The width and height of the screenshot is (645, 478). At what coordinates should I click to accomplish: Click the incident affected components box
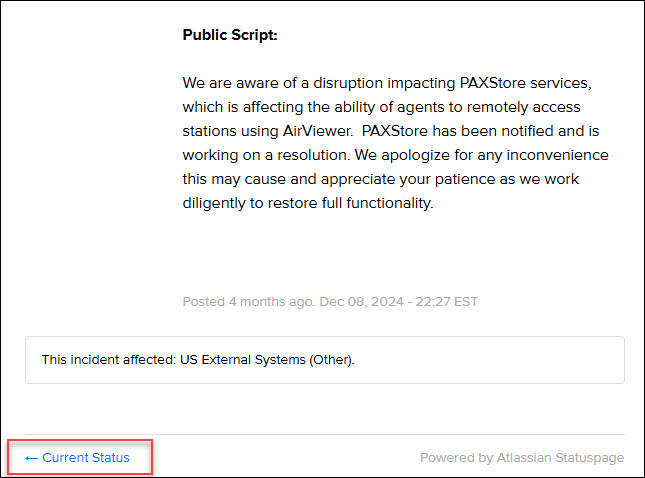(x=324, y=360)
